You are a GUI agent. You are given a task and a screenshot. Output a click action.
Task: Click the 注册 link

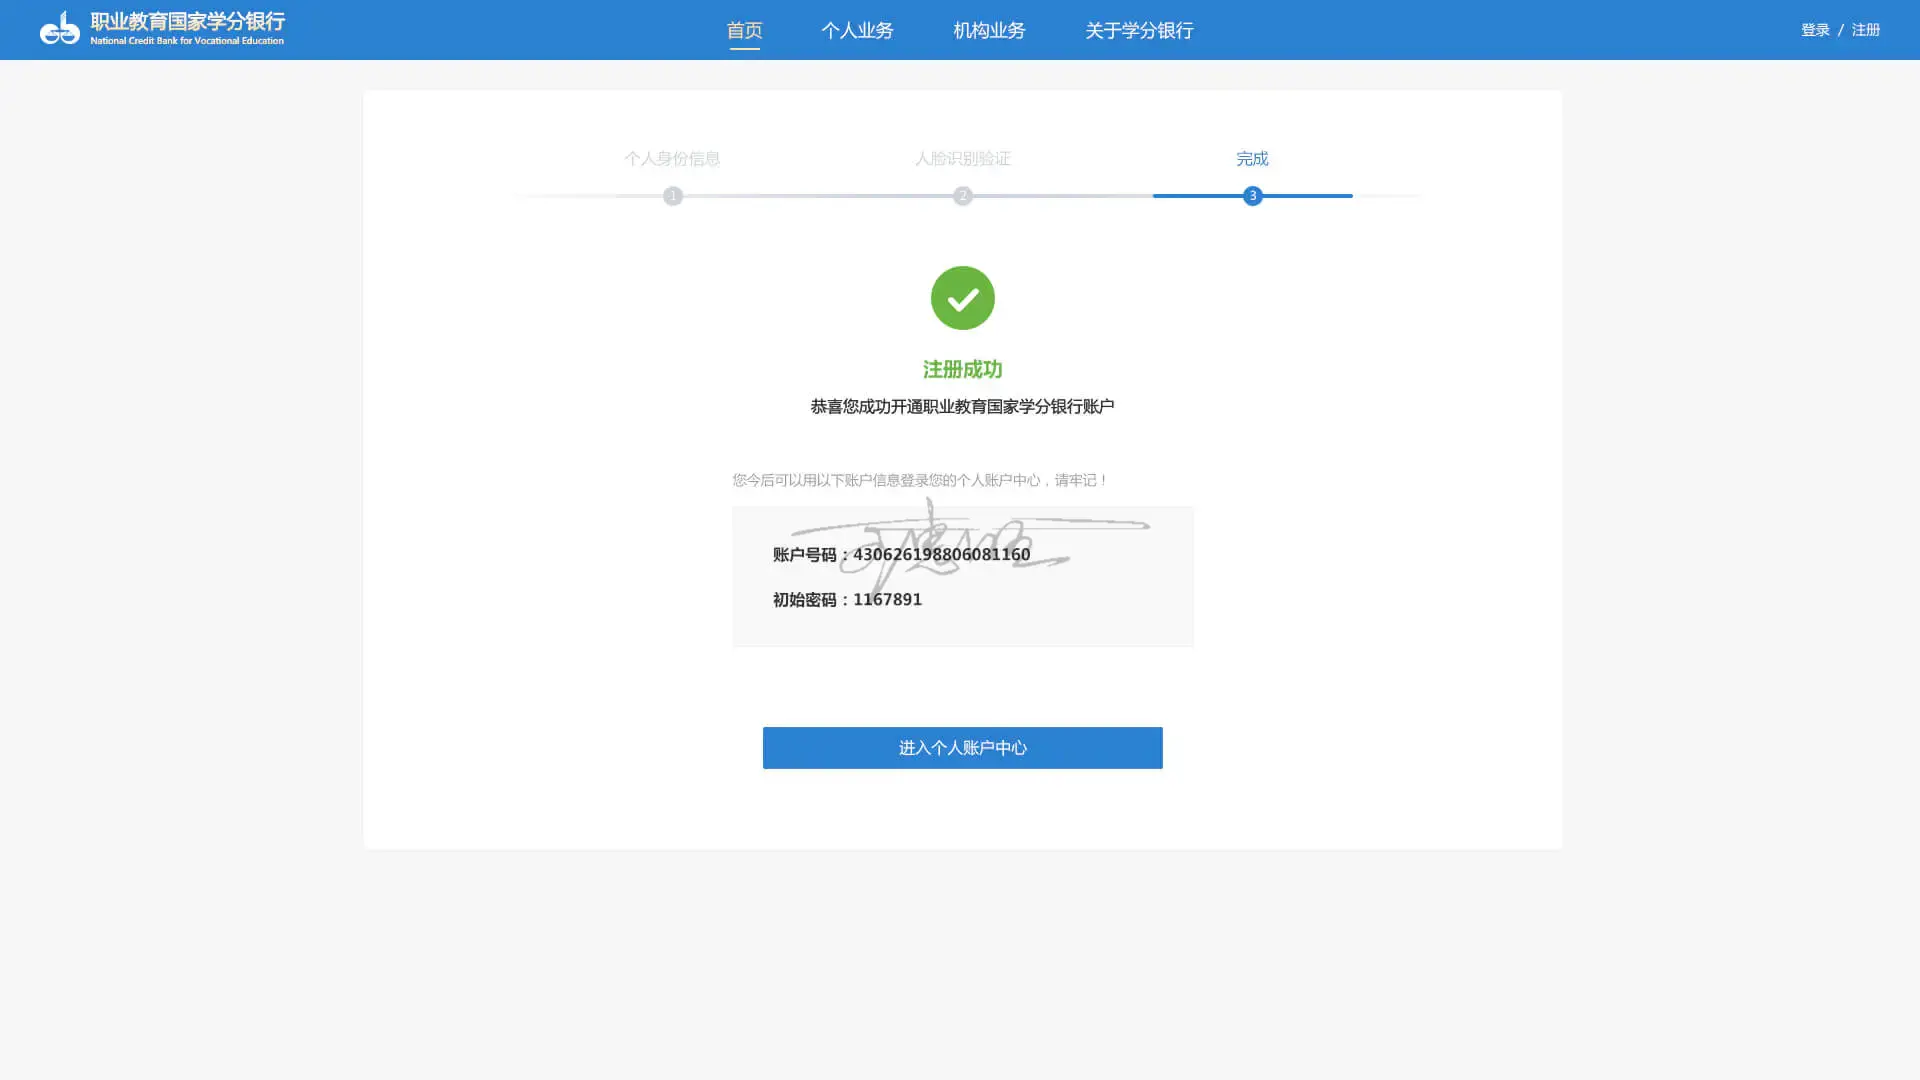coord(1865,30)
